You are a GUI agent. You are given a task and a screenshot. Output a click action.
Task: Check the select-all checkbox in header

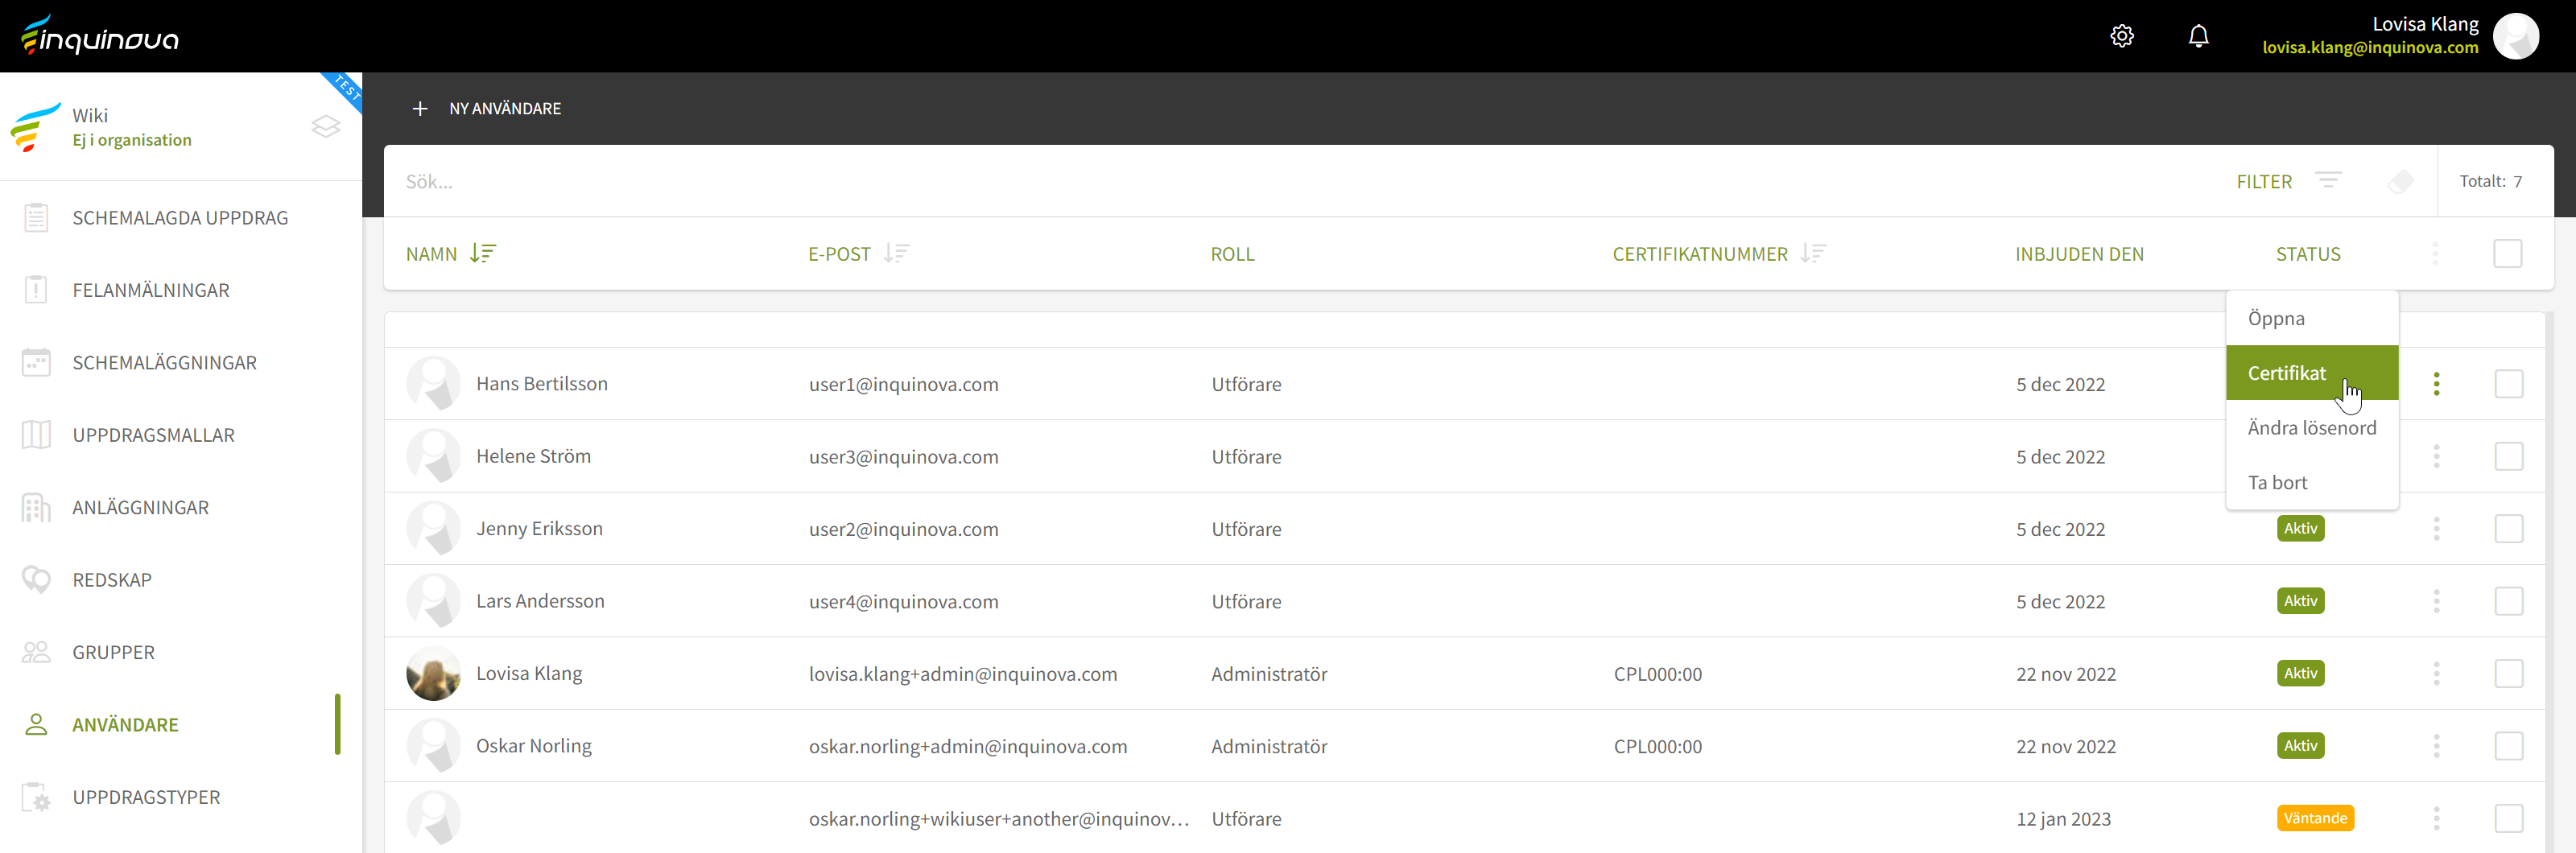pyautogui.click(x=2507, y=254)
